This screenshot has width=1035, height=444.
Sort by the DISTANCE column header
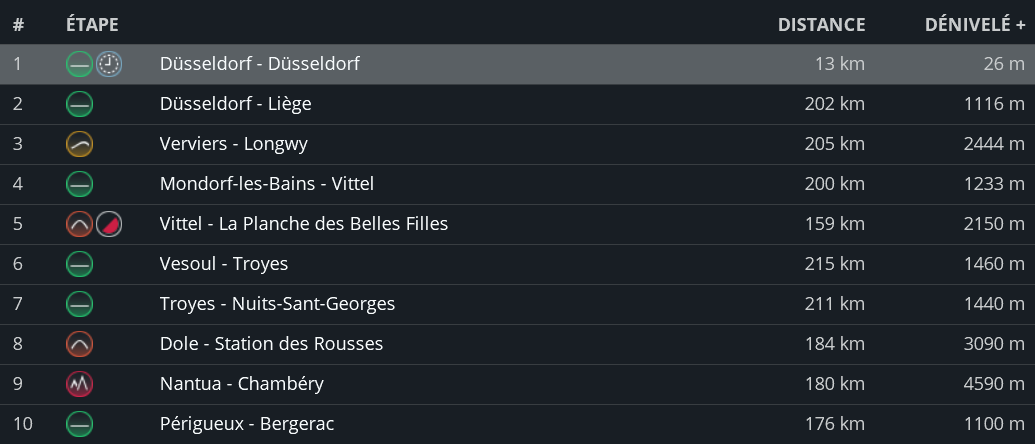tap(821, 25)
